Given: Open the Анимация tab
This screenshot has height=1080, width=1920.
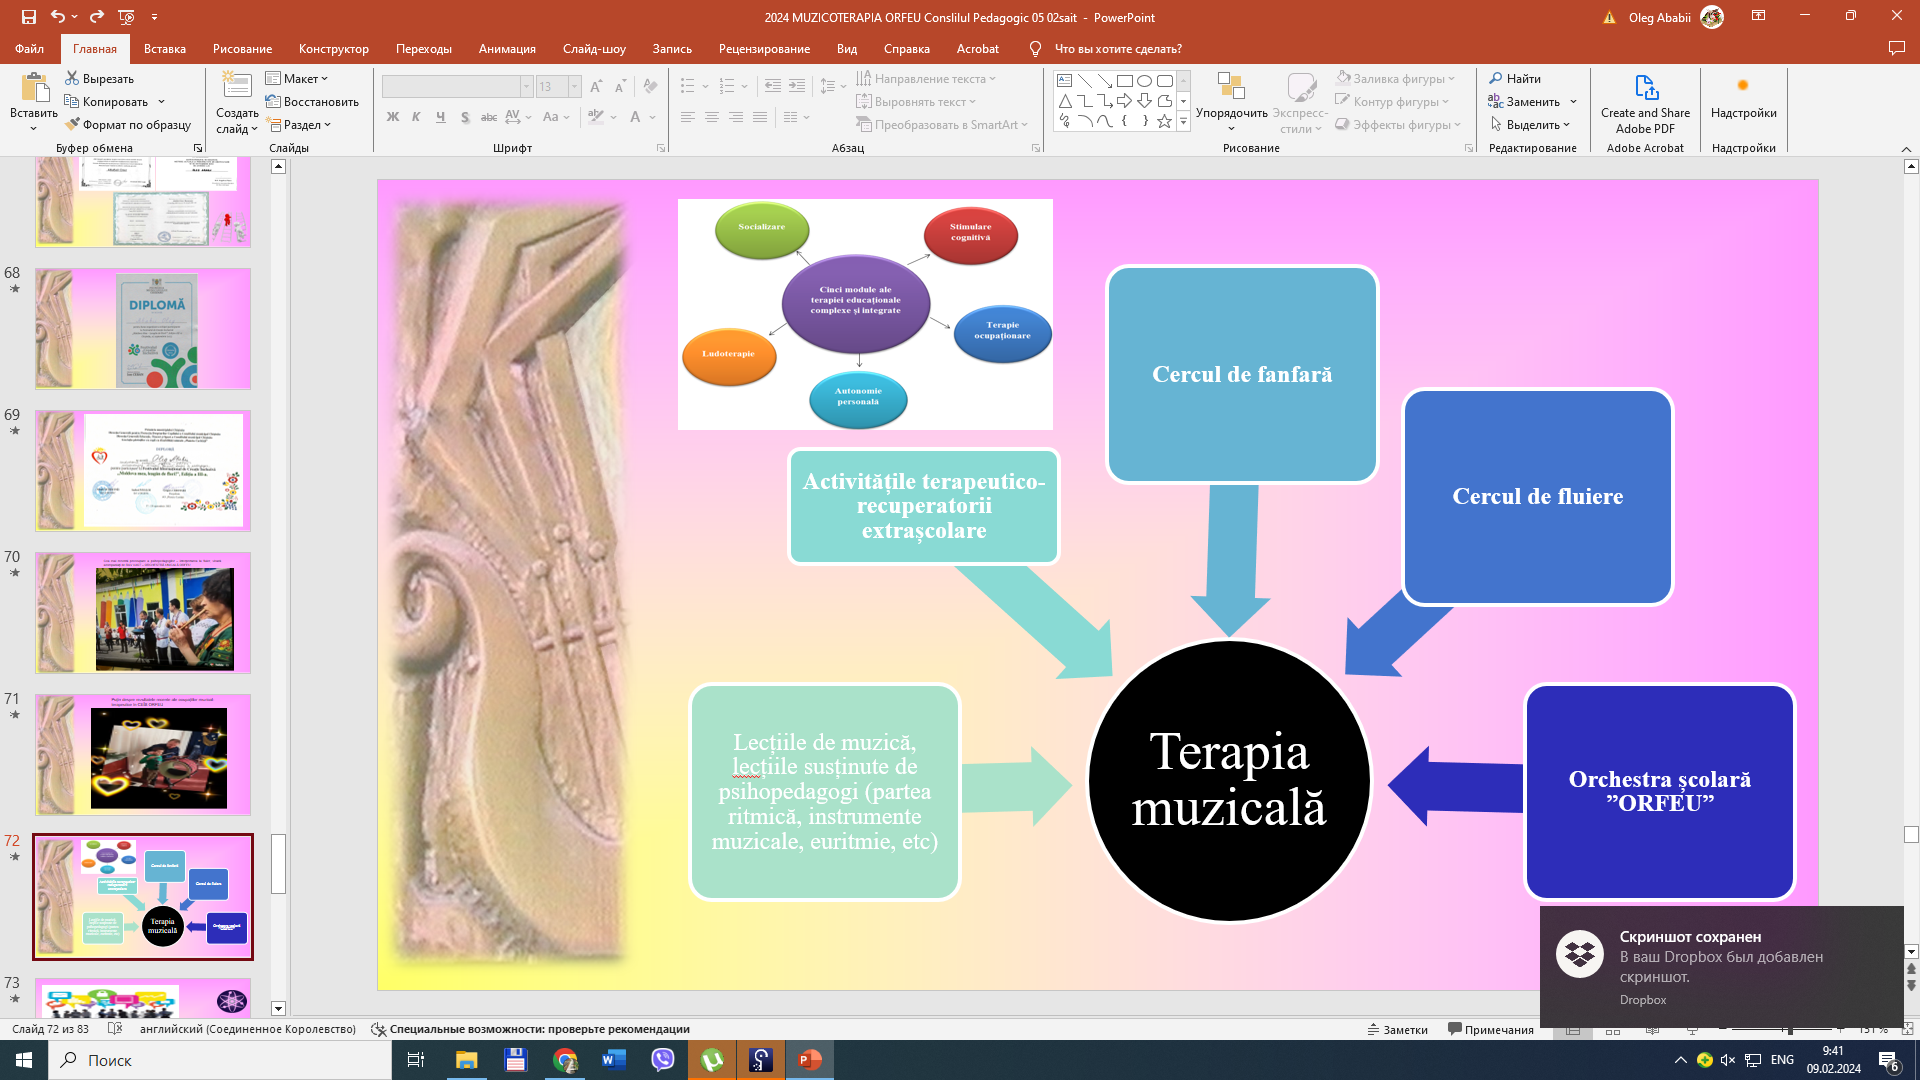Looking at the screenshot, I should (507, 48).
